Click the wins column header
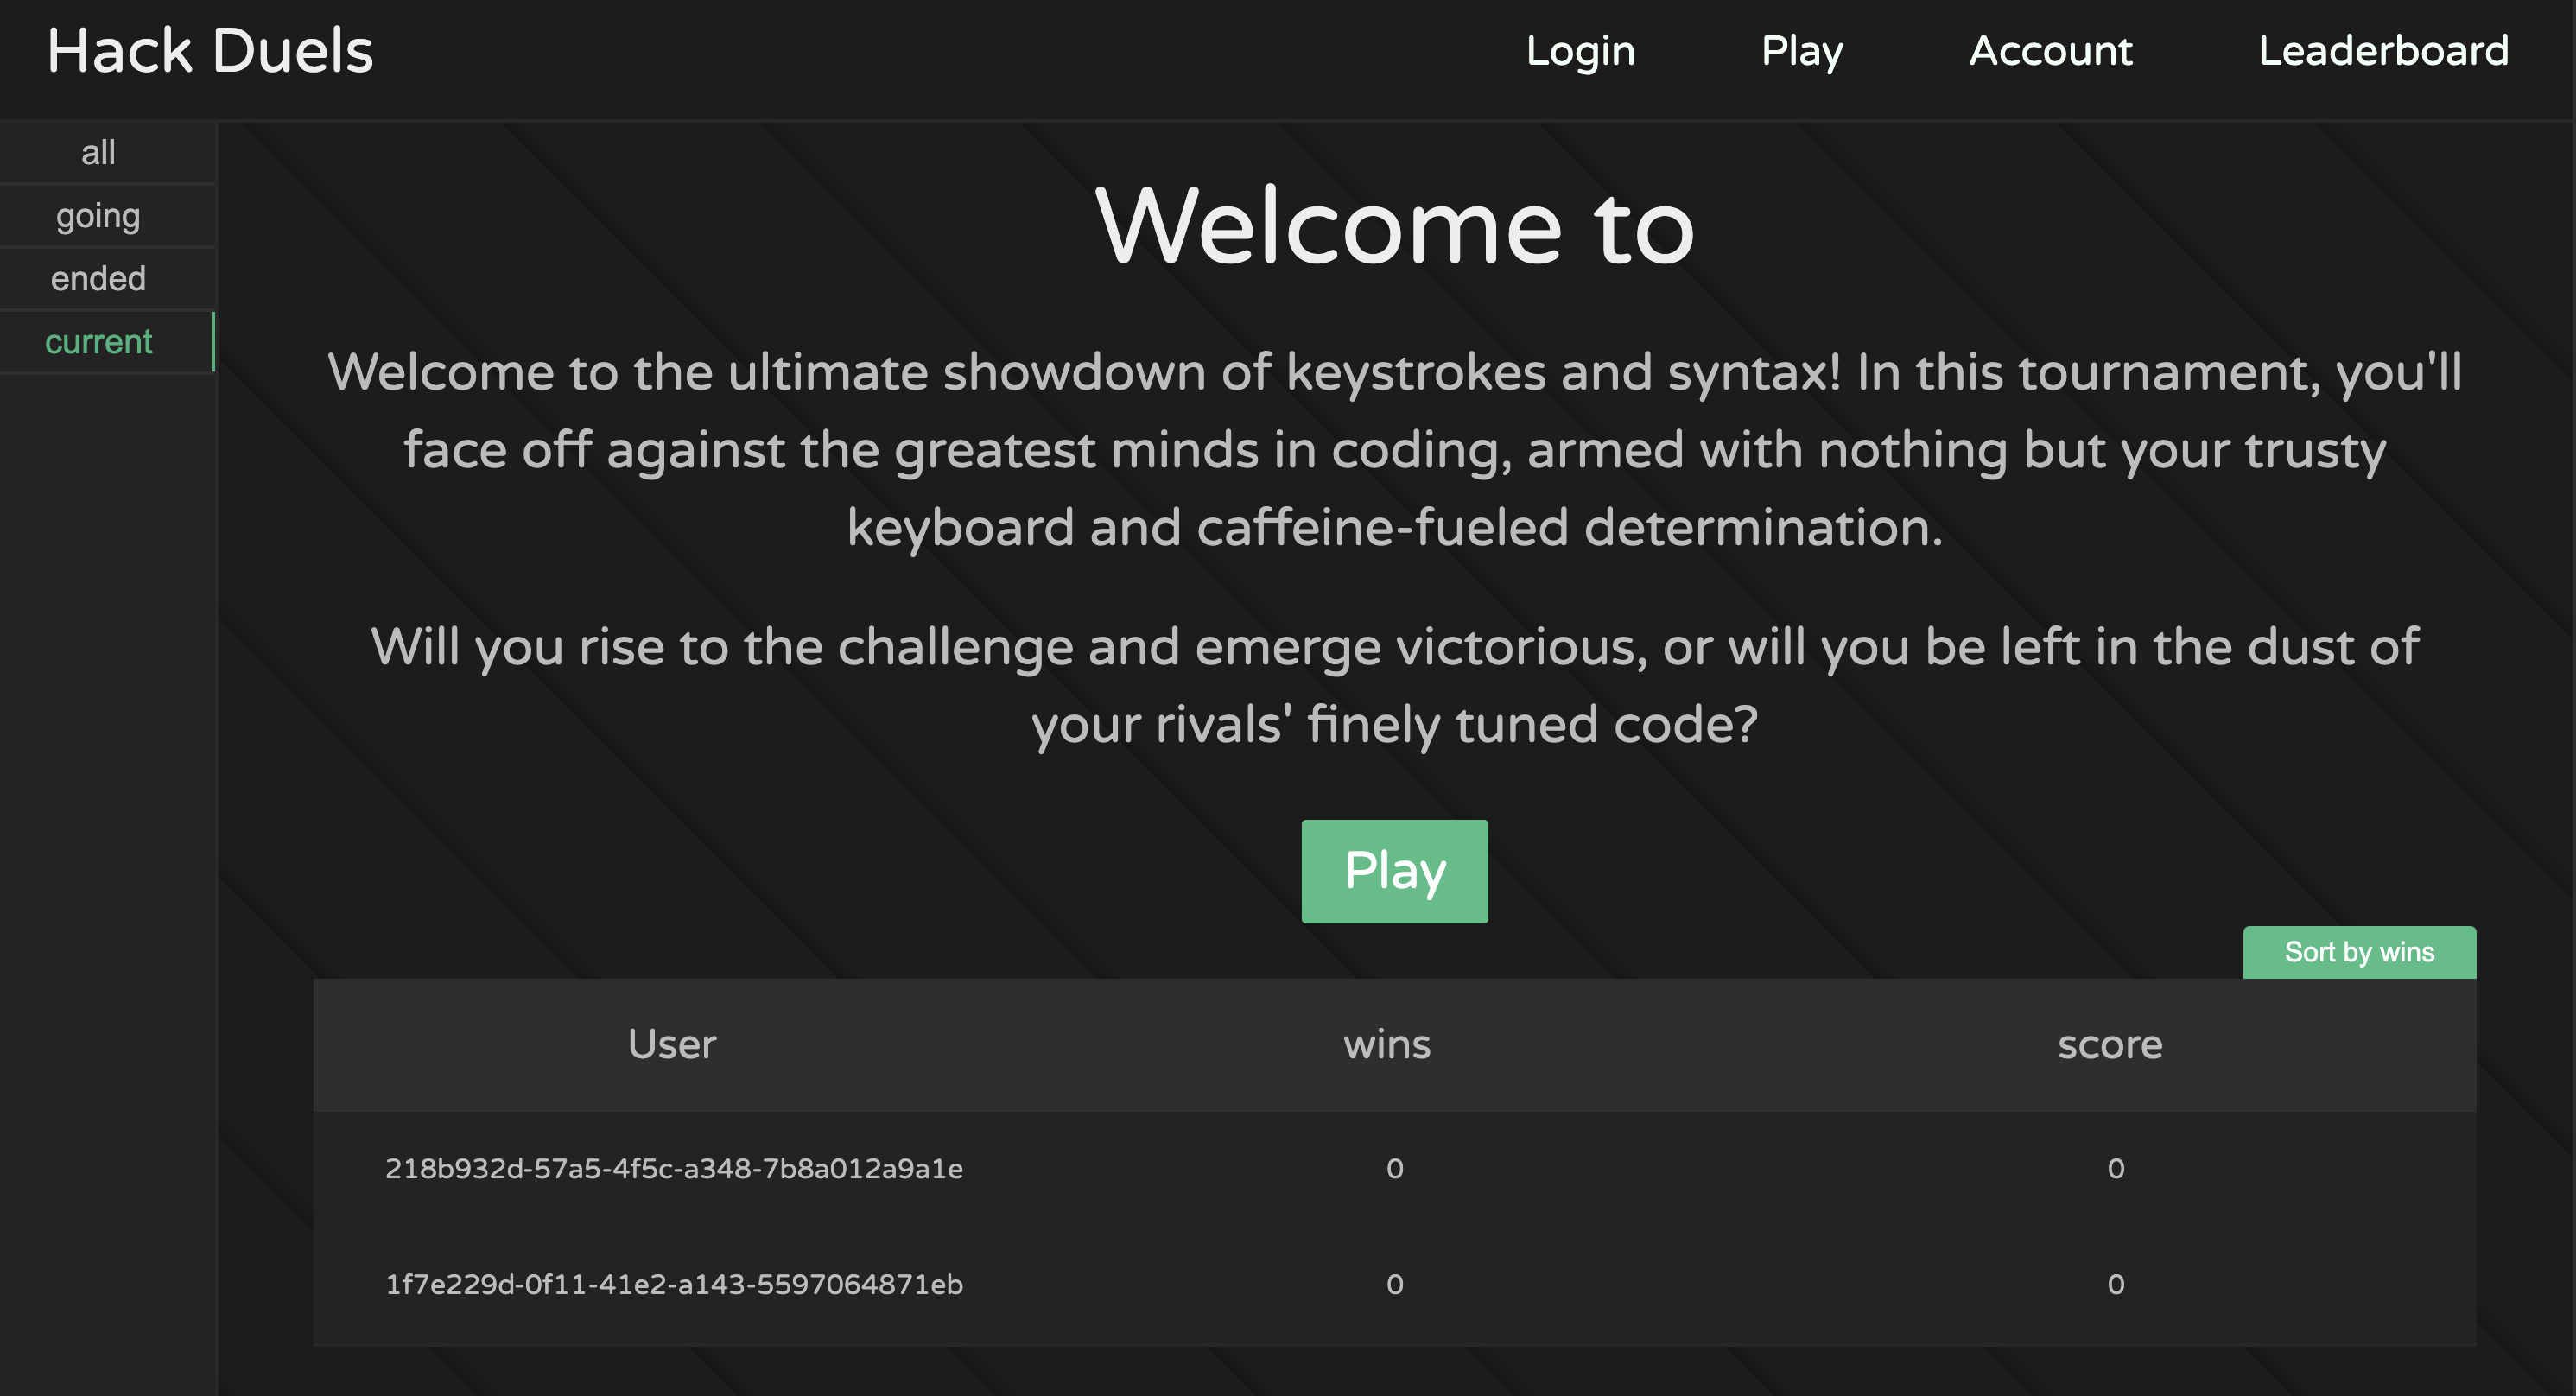This screenshot has width=2576, height=1396. pos(1387,1044)
